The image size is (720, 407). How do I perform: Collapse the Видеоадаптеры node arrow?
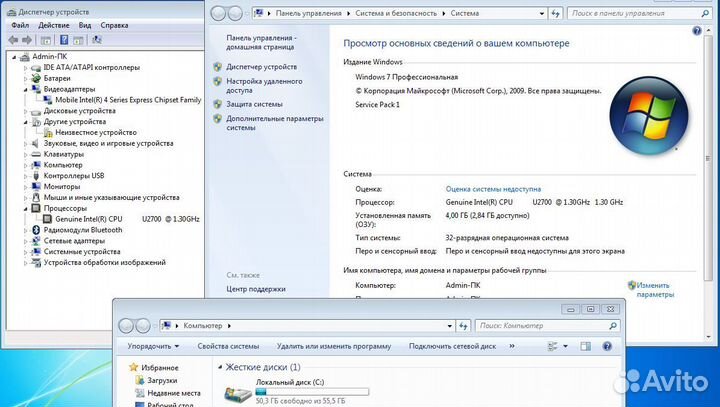click(x=26, y=90)
